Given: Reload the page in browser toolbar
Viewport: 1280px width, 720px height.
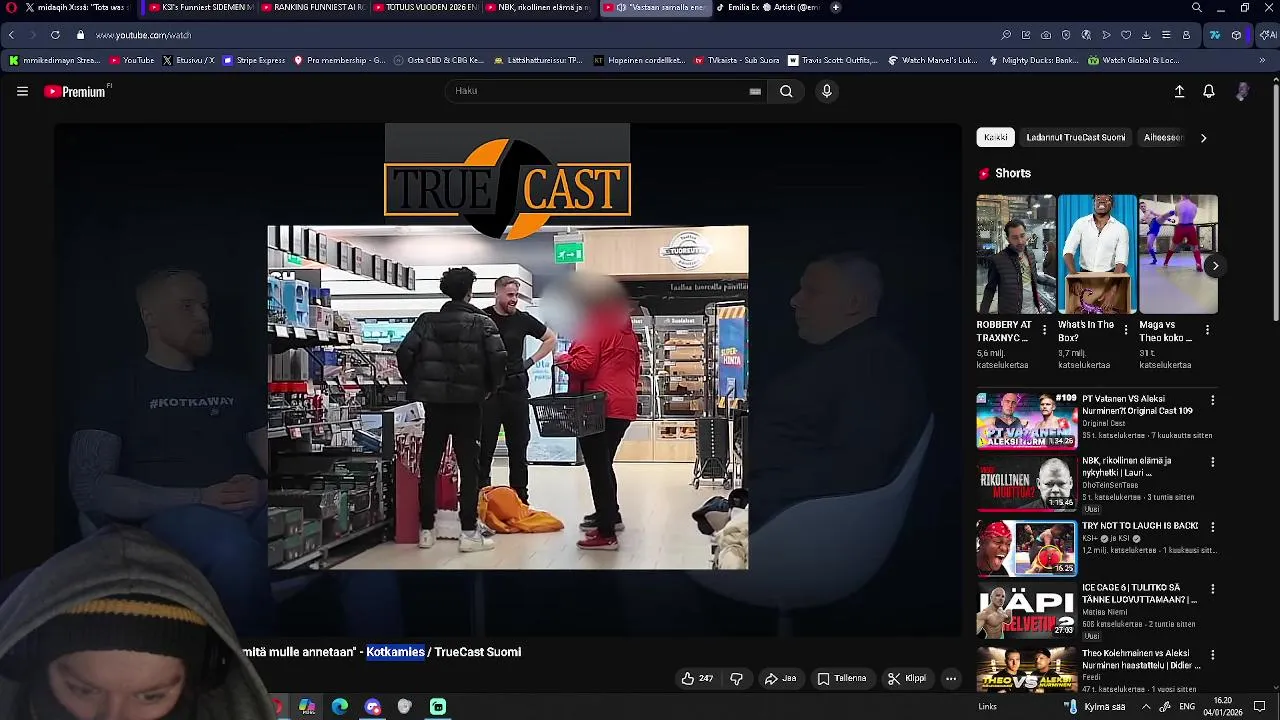Looking at the screenshot, I should point(55,35).
